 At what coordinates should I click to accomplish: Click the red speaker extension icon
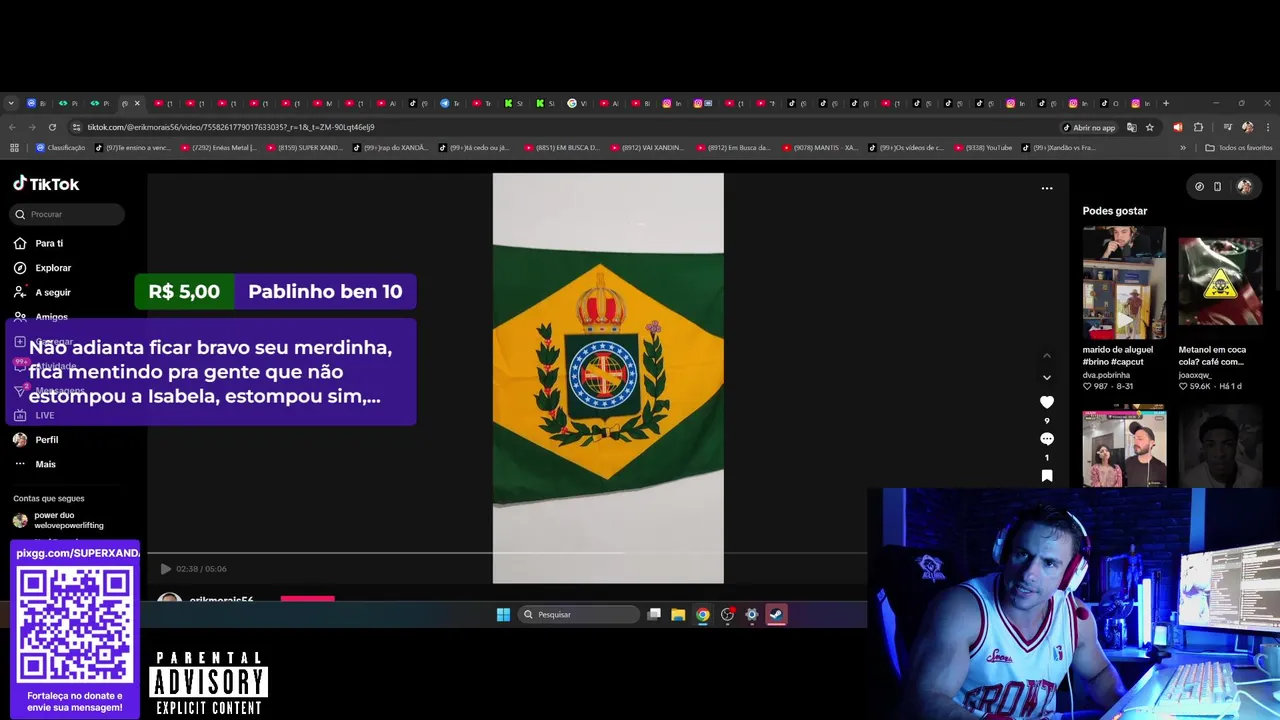[x=1177, y=127]
